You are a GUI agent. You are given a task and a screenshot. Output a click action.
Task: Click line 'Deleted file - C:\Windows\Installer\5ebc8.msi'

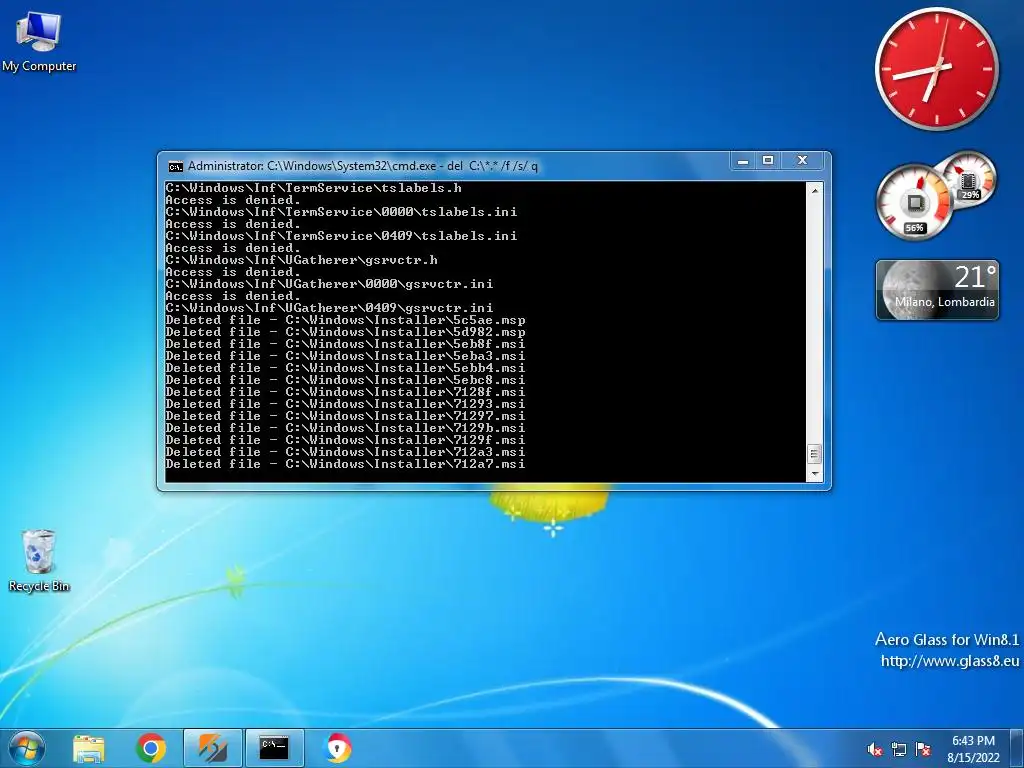click(345, 380)
